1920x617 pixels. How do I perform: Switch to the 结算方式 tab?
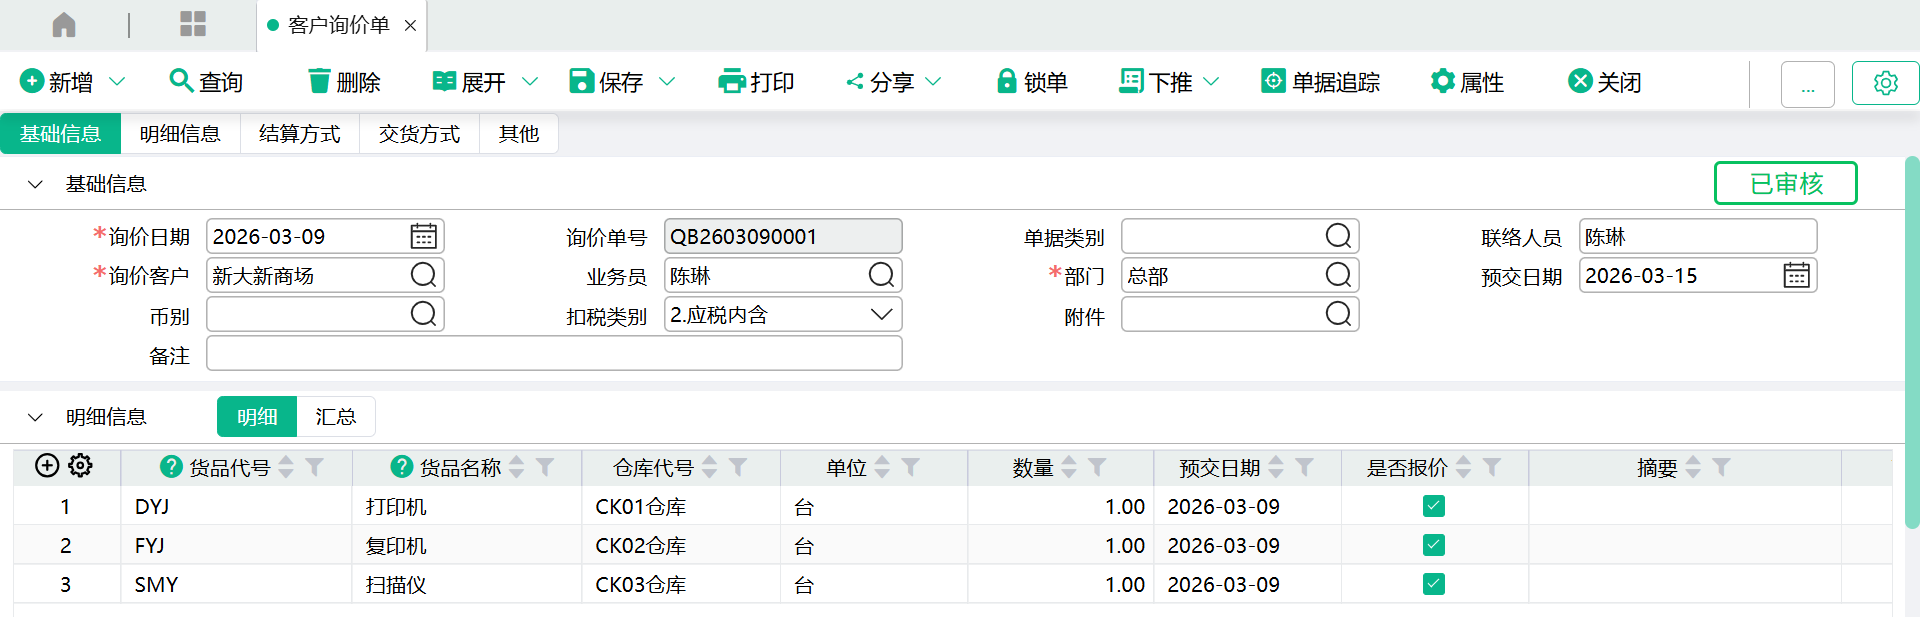299,134
